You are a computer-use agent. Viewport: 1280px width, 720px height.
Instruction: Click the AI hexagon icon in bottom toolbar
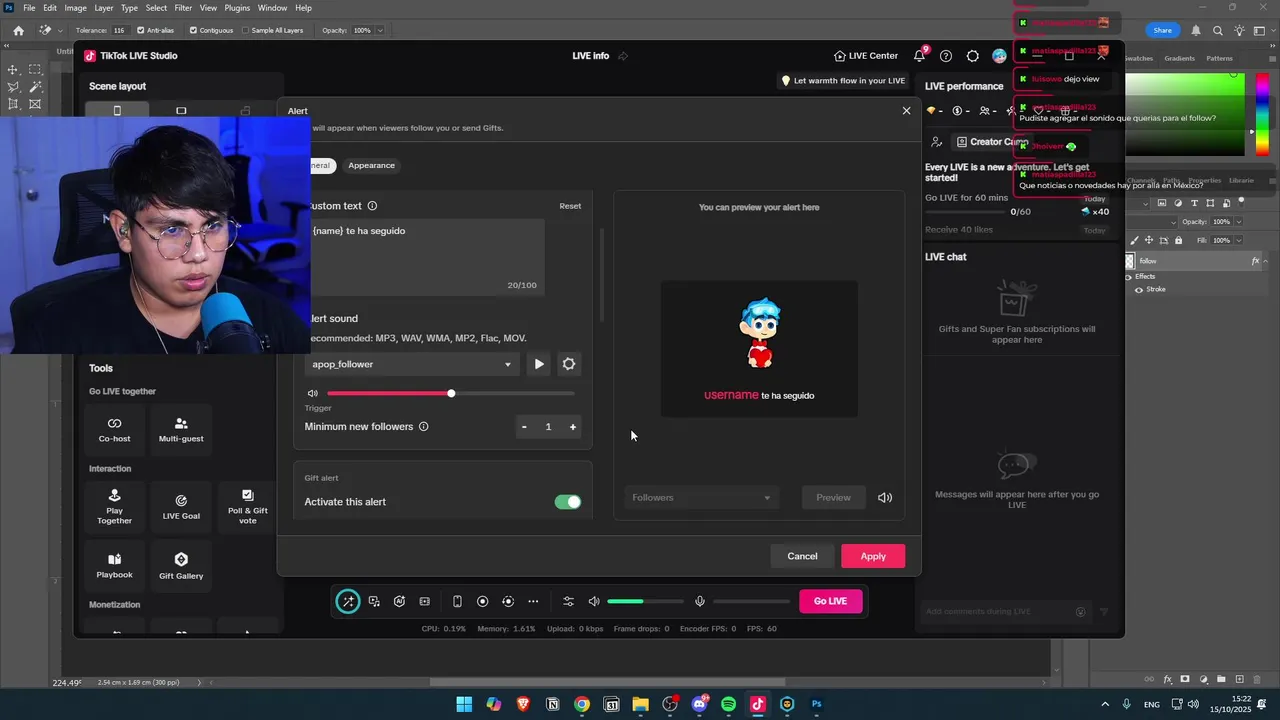[x=399, y=601]
